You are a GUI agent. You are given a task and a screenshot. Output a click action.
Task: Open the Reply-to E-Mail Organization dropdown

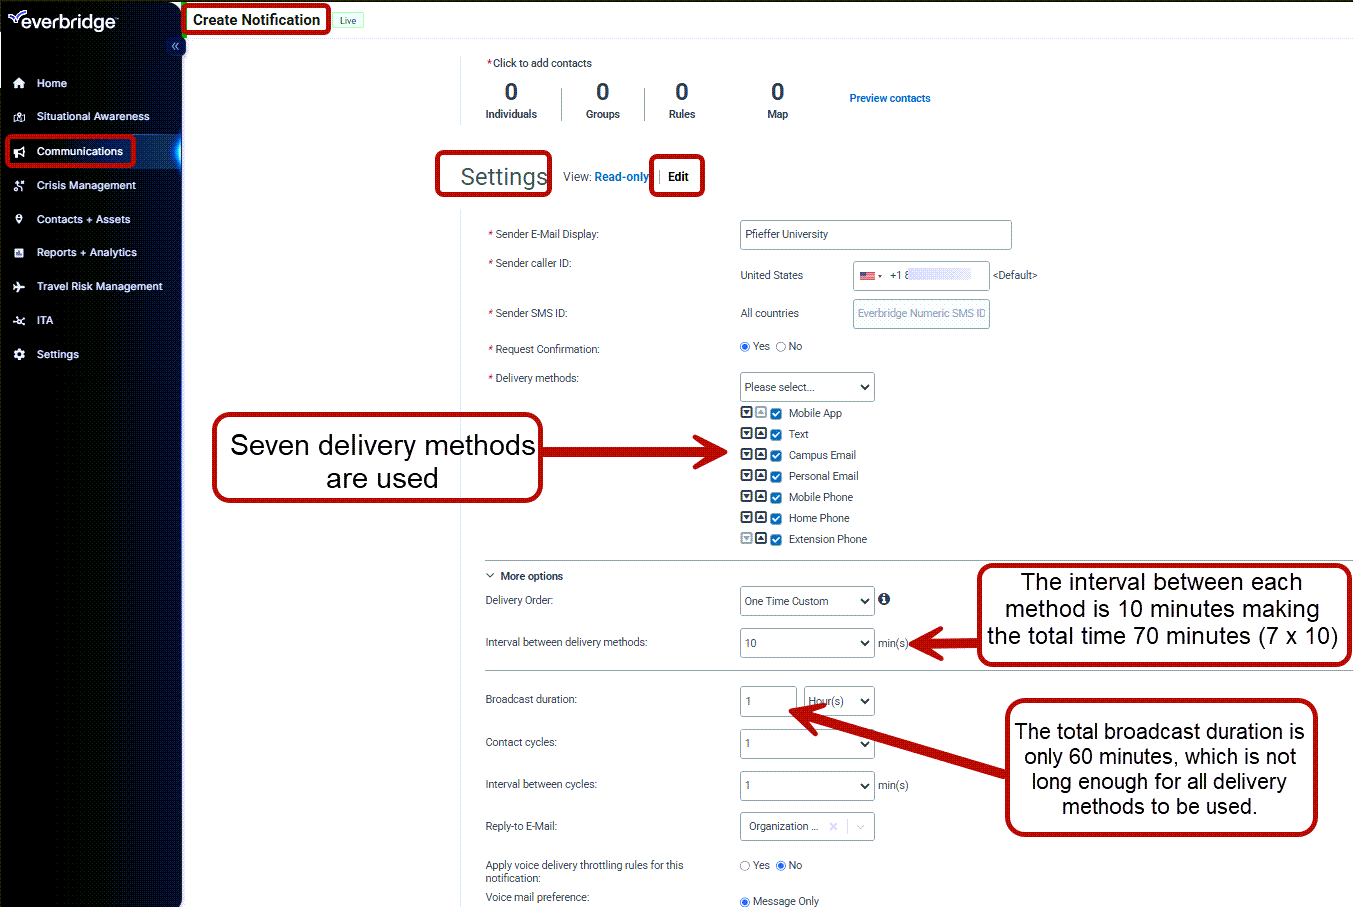(807, 827)
